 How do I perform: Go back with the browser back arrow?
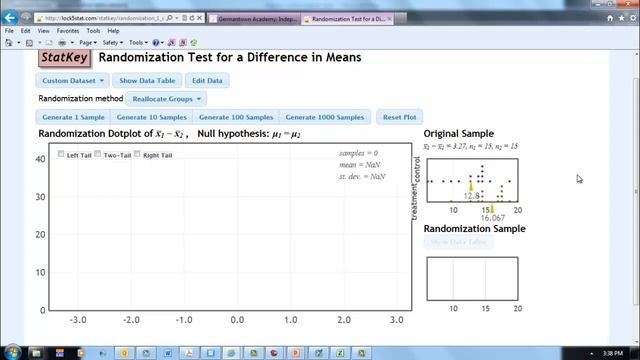pyautogui.click(x=9, y=18)
